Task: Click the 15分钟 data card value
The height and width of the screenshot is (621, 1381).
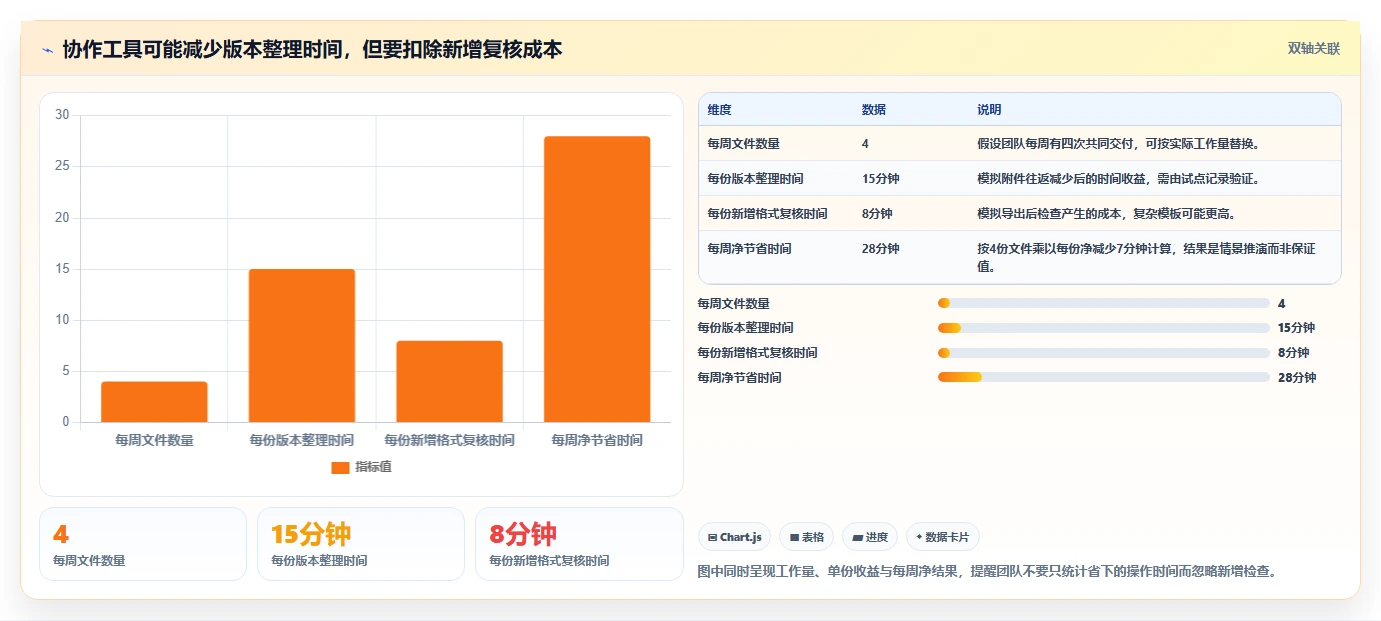Action: coord(311,535)
